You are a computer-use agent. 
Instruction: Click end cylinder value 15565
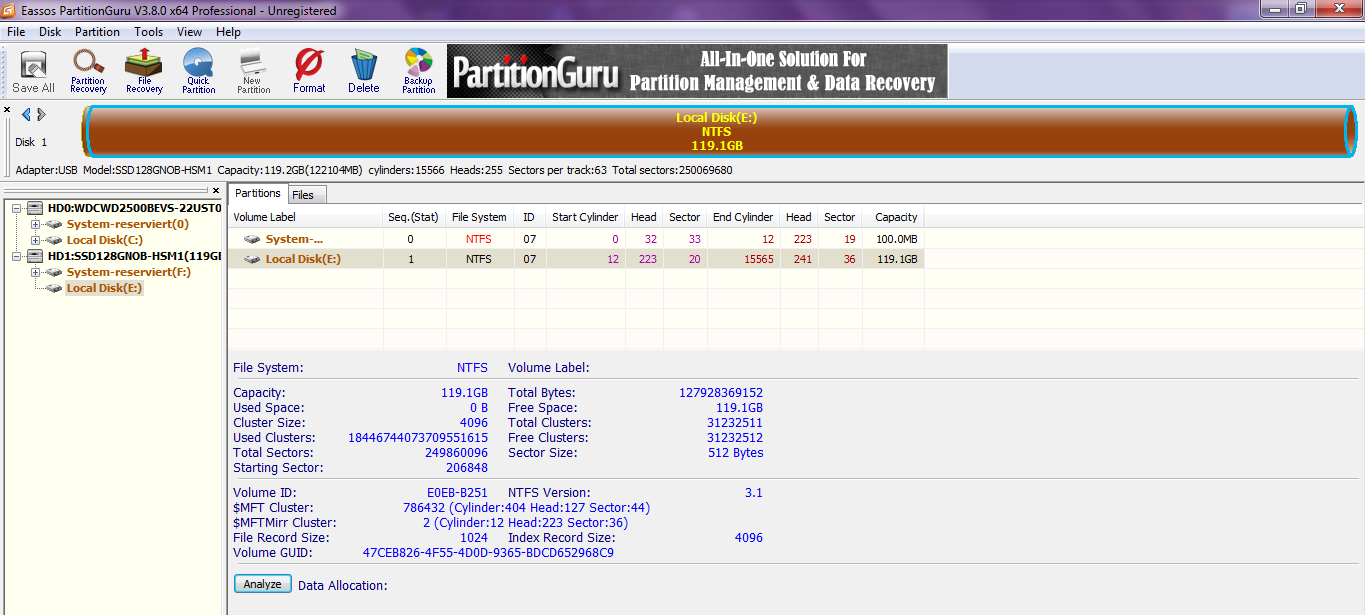(757, 259)
